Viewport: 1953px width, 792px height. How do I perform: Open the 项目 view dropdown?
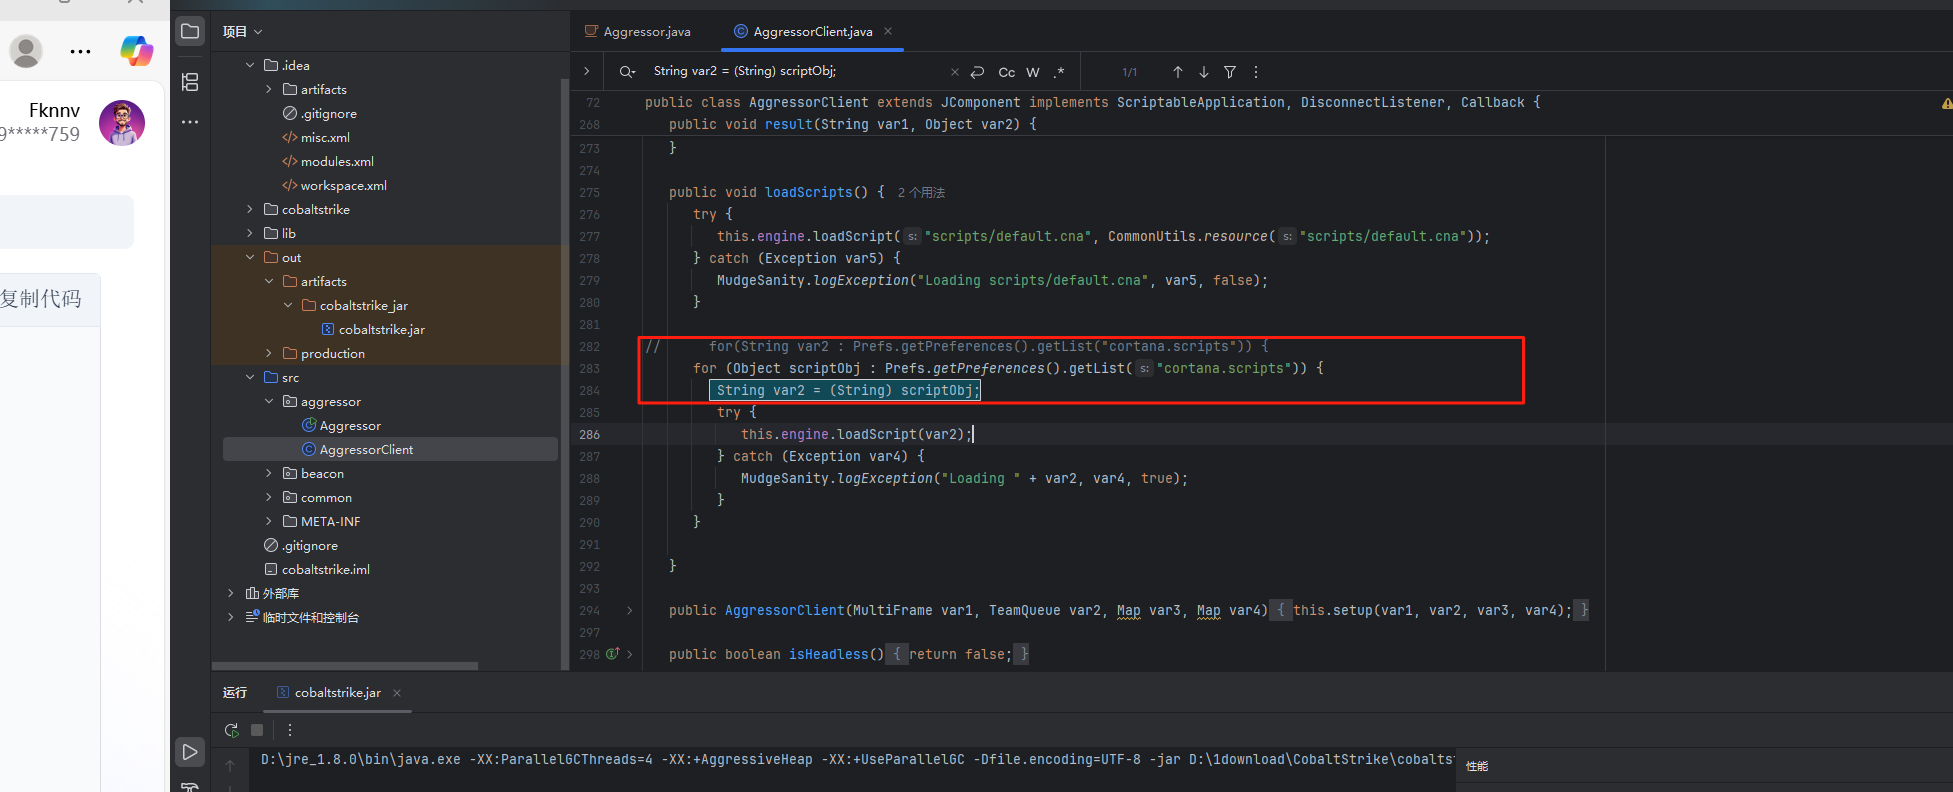242,32
